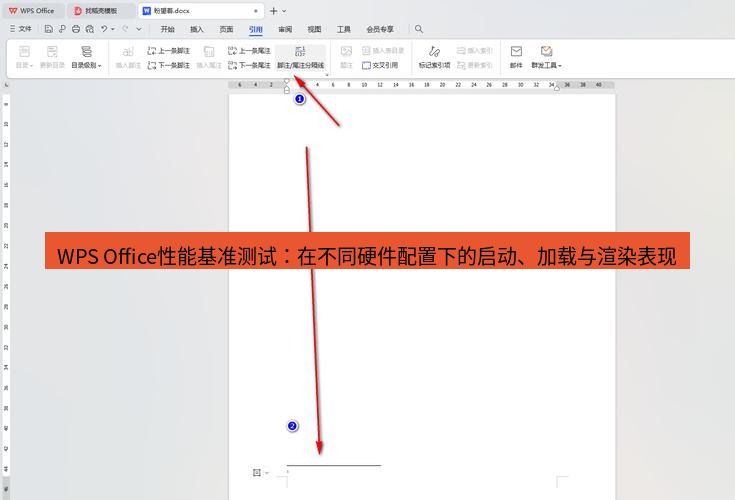This screenshot has width=735, height=500.
Task: Click the 更新目录 update TOC button
Action: (x=52, y=57)
